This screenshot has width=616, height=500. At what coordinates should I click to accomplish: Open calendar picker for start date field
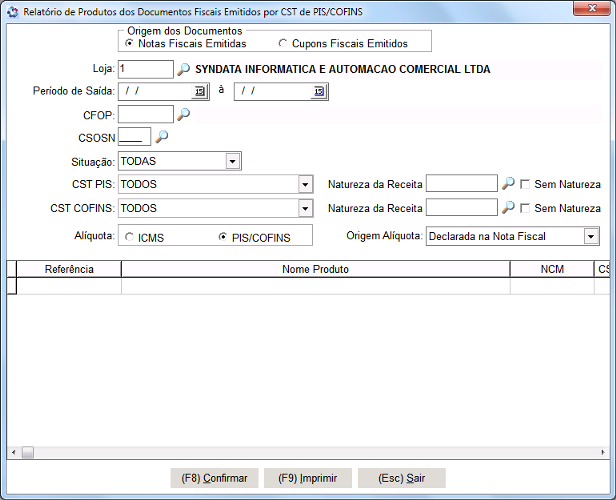[200, 92]
